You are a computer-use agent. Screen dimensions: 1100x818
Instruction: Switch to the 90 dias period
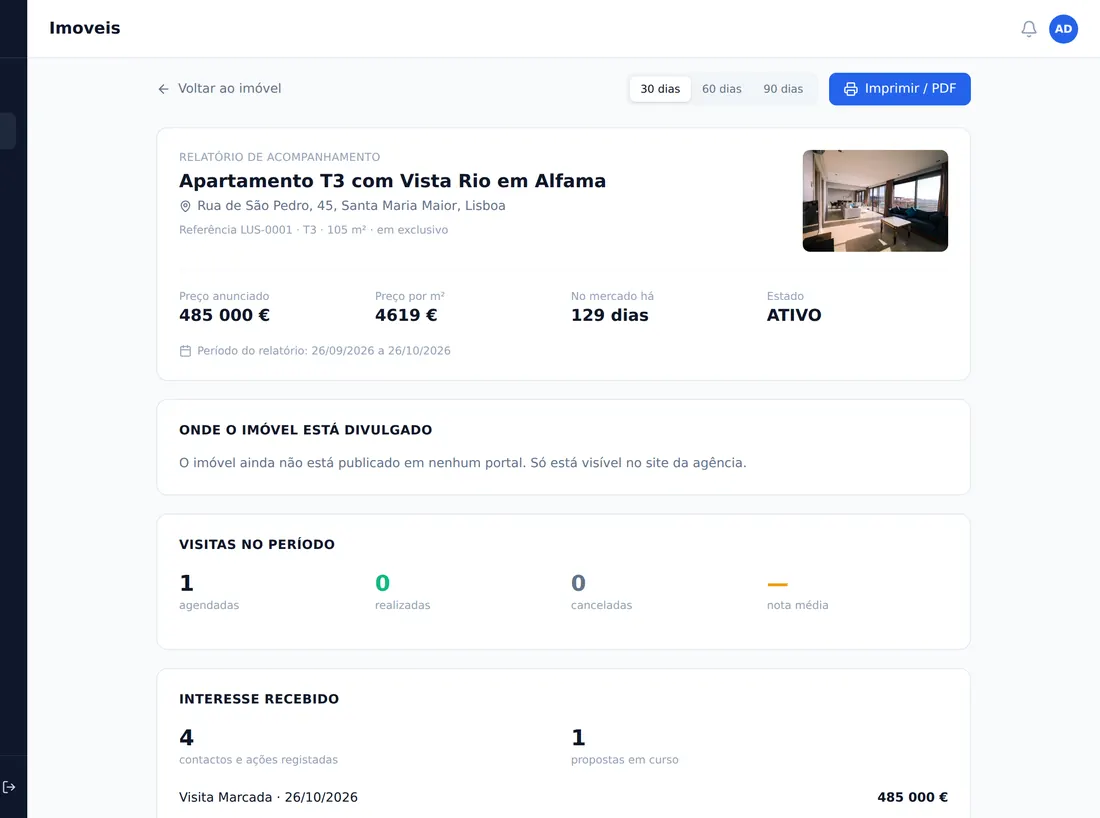tap(783, 89)
